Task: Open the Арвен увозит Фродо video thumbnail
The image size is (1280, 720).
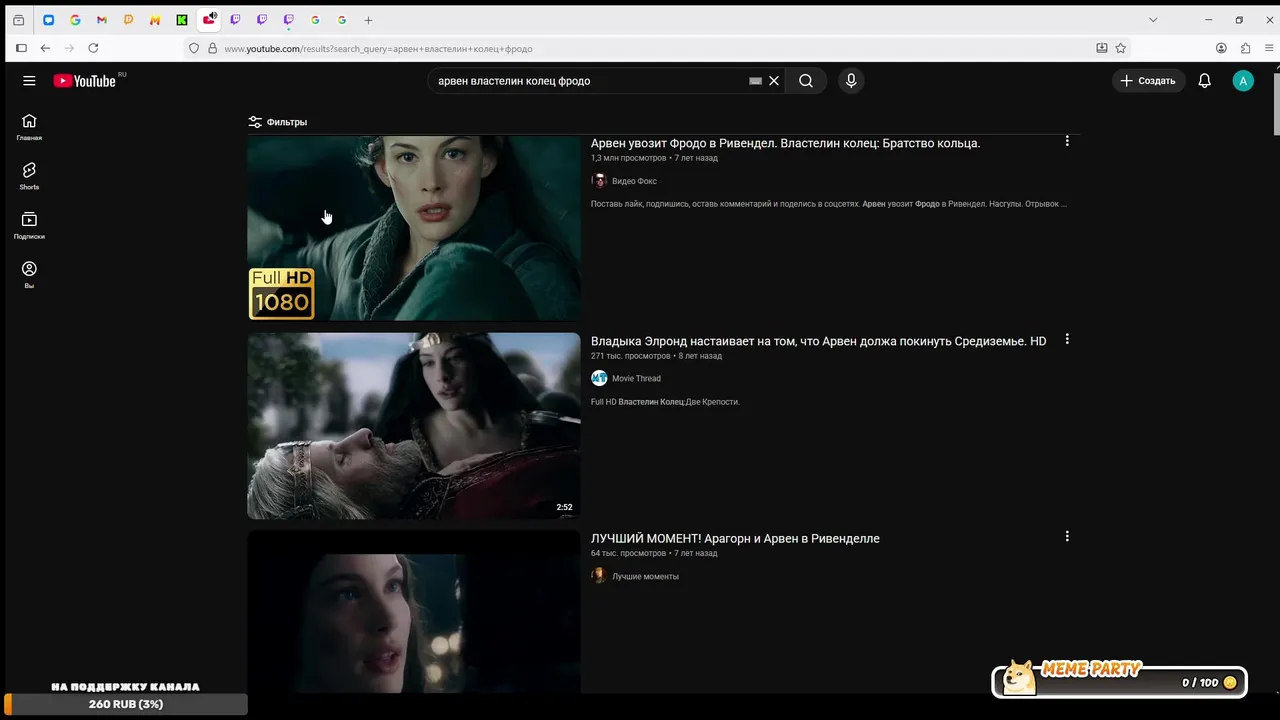Action: [414, 228]
